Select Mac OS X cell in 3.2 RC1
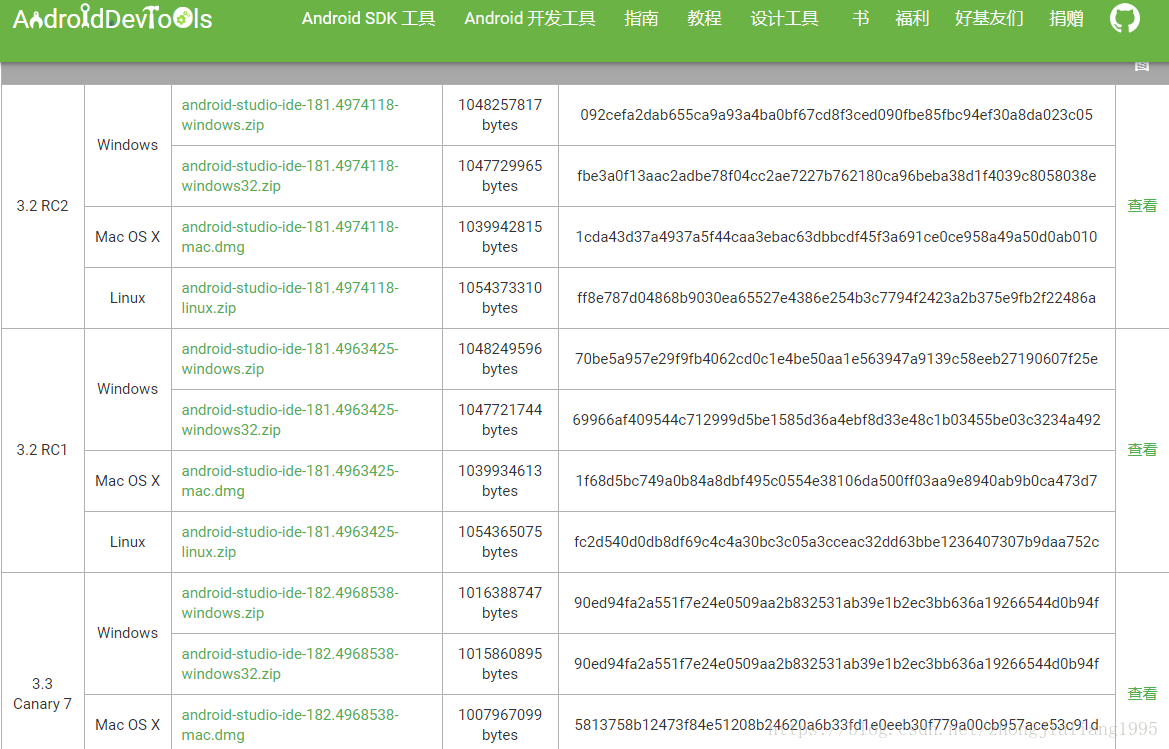This screenshot has width=1169, height=749. coord(127,481)
